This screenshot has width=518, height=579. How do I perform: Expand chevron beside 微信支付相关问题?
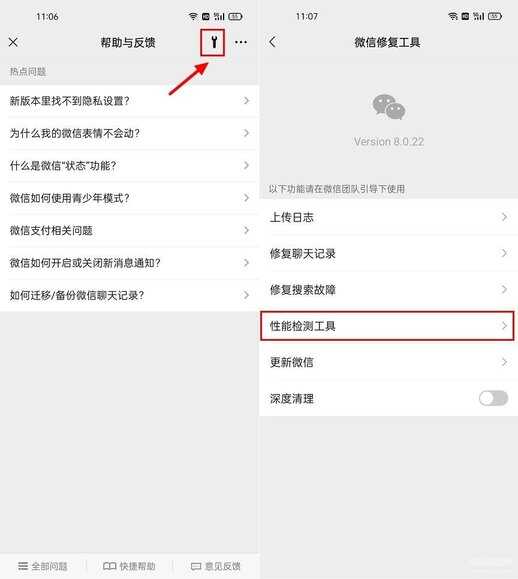pyautogui.click(x=246, y=230)
